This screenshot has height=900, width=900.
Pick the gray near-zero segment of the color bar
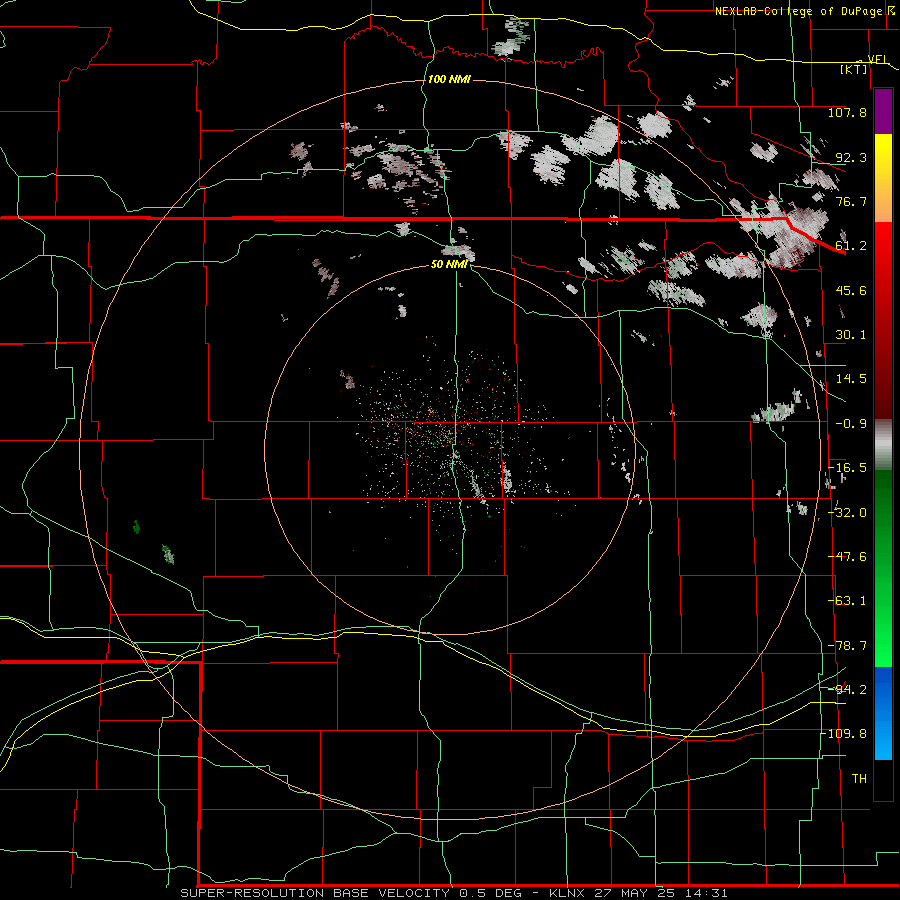(x=883, y=444)
